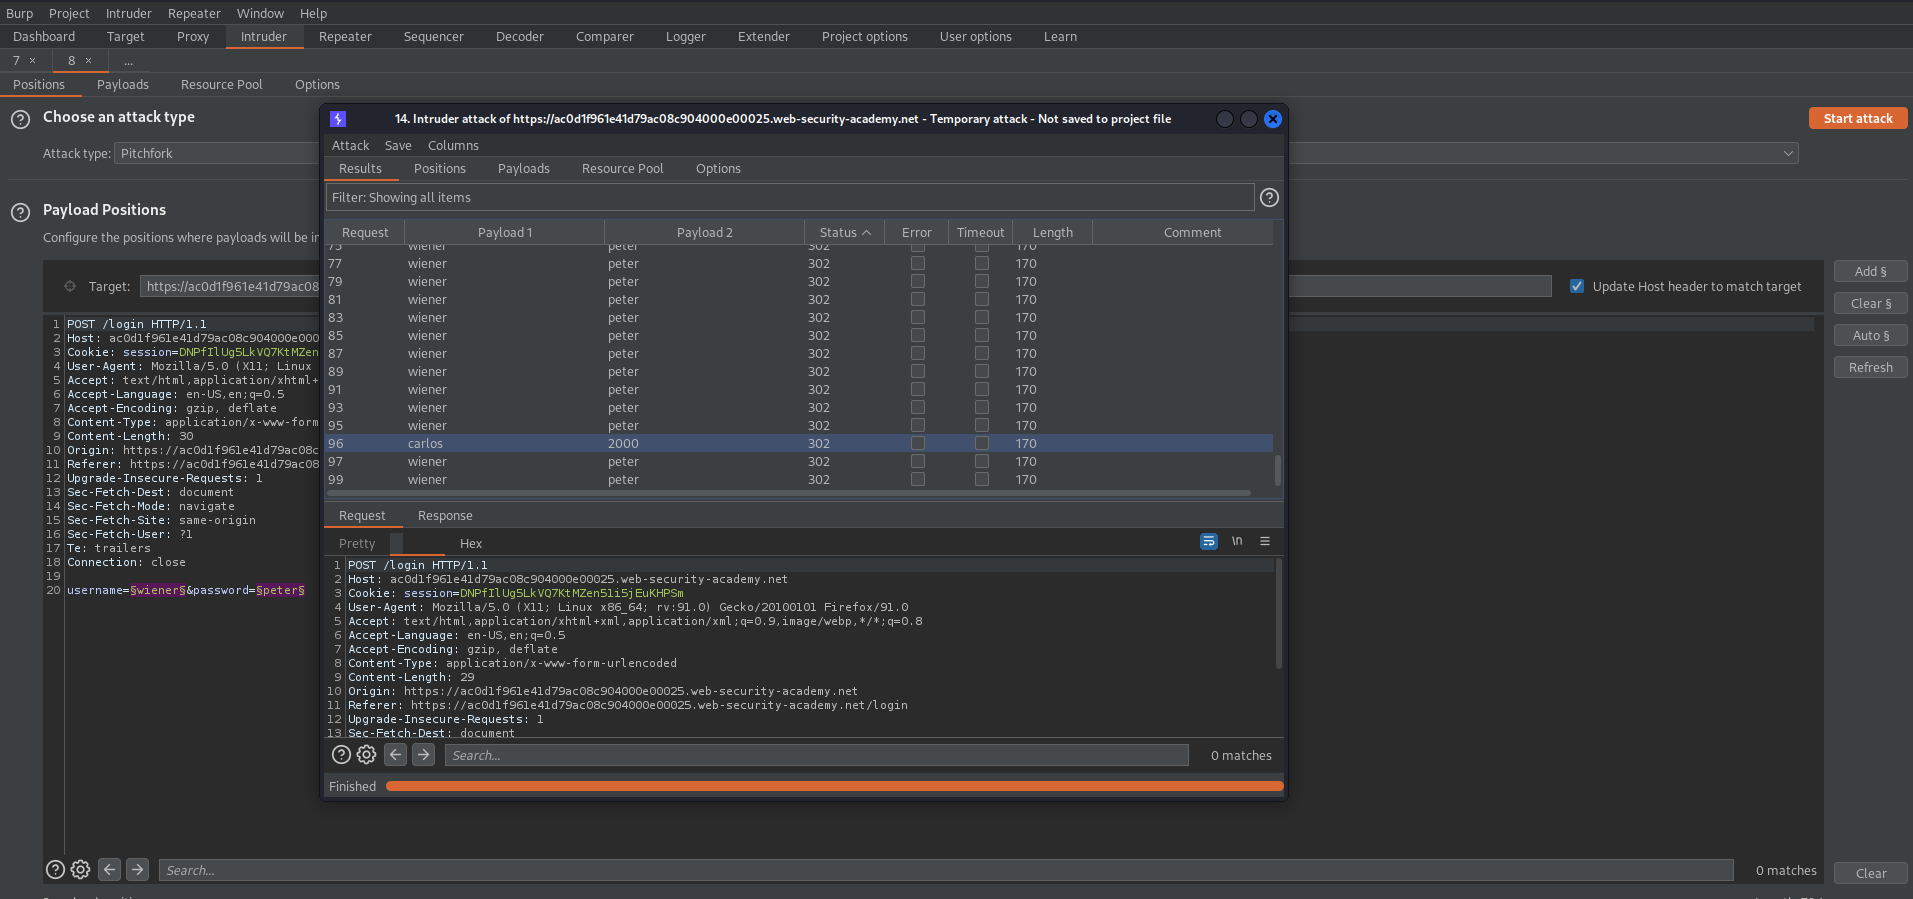Switch to Response tab in attack window
The height and width of the screenshot is (899, 1913).
(x=445, y=515)
